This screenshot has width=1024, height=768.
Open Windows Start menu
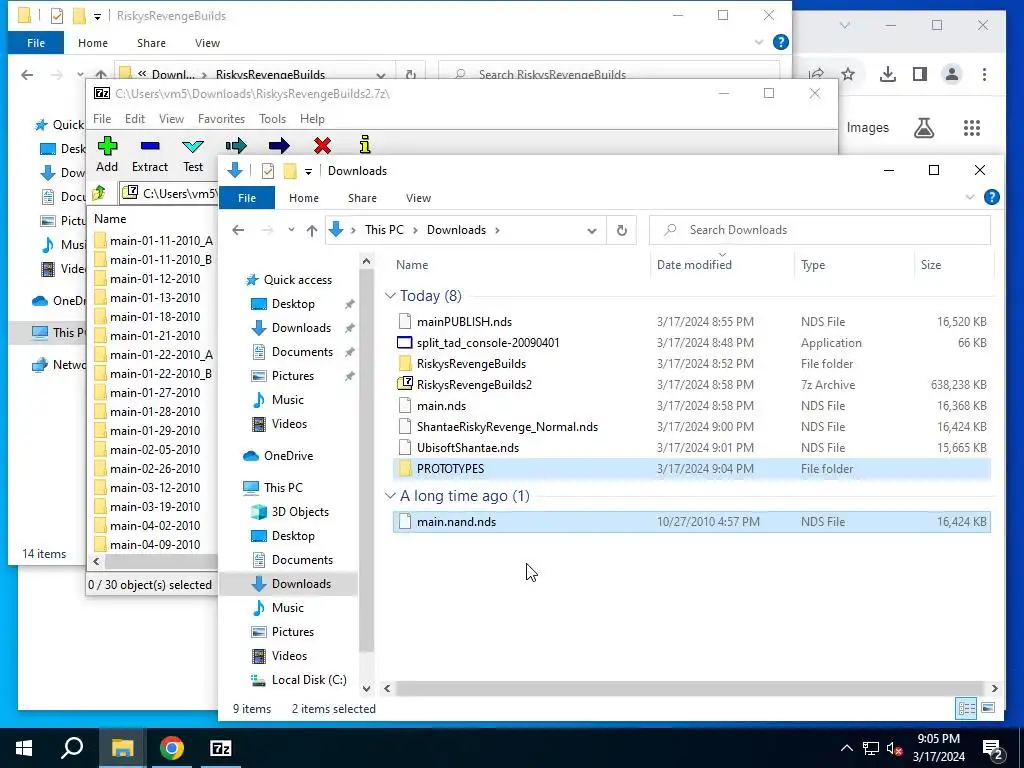[x=24, y=748]
